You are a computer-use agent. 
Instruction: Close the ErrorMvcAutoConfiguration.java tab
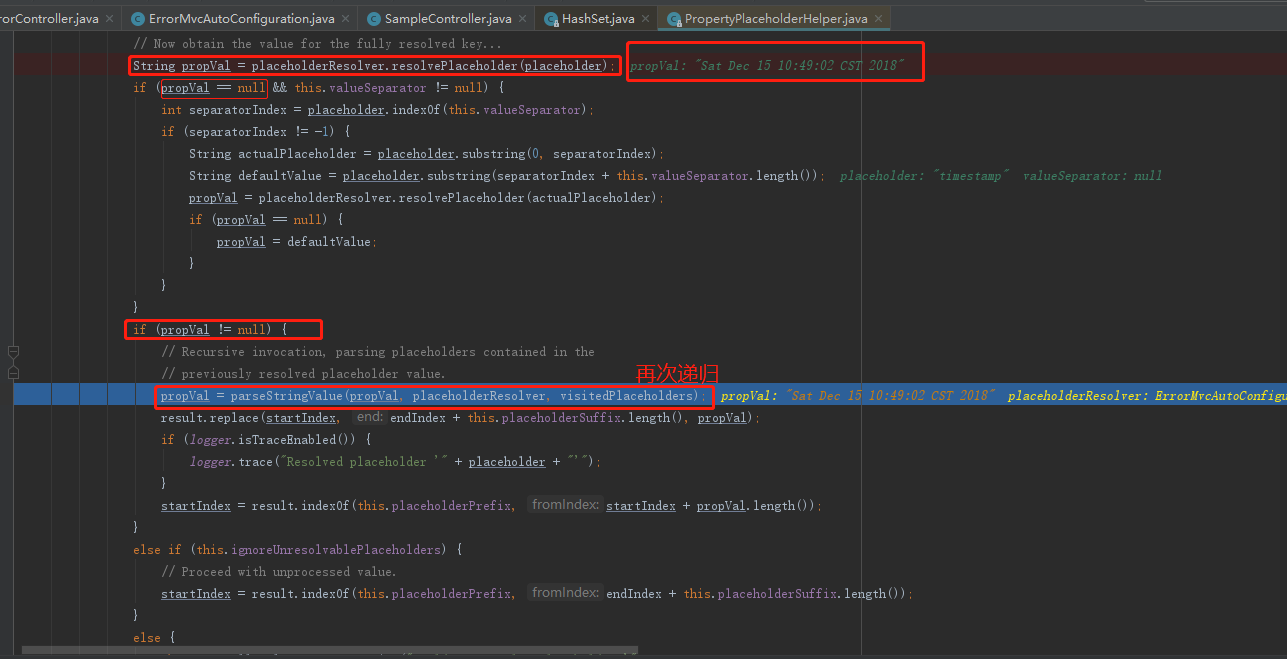tap(346, 18)
